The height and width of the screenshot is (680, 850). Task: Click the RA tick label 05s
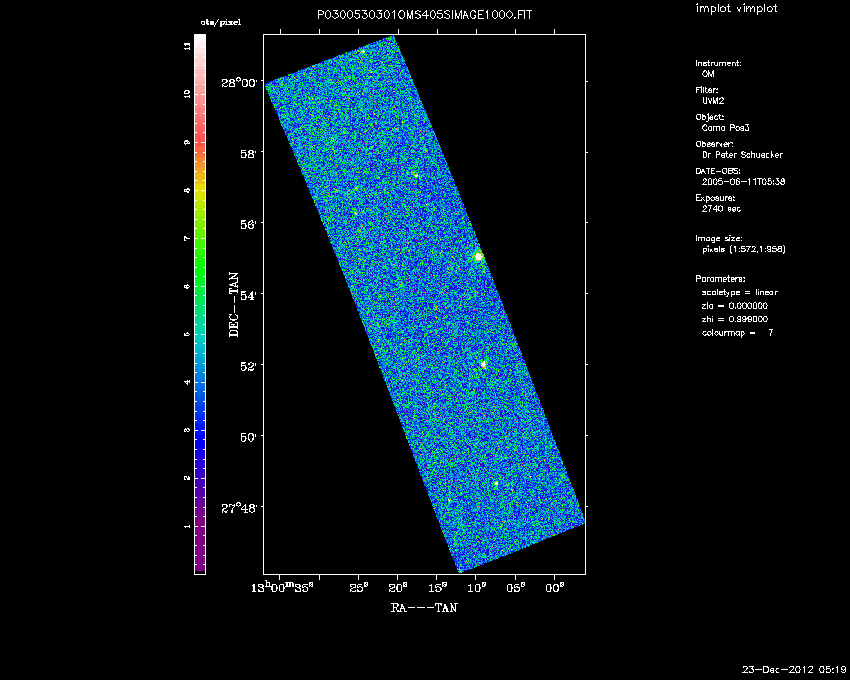pyautogui.click(x=516, y=588)
